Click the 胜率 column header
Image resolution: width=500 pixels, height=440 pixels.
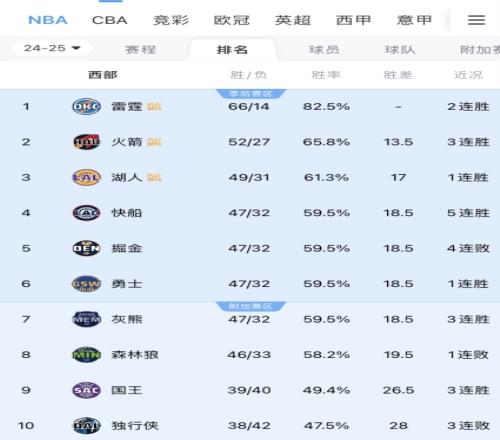[x=326, y=75]
